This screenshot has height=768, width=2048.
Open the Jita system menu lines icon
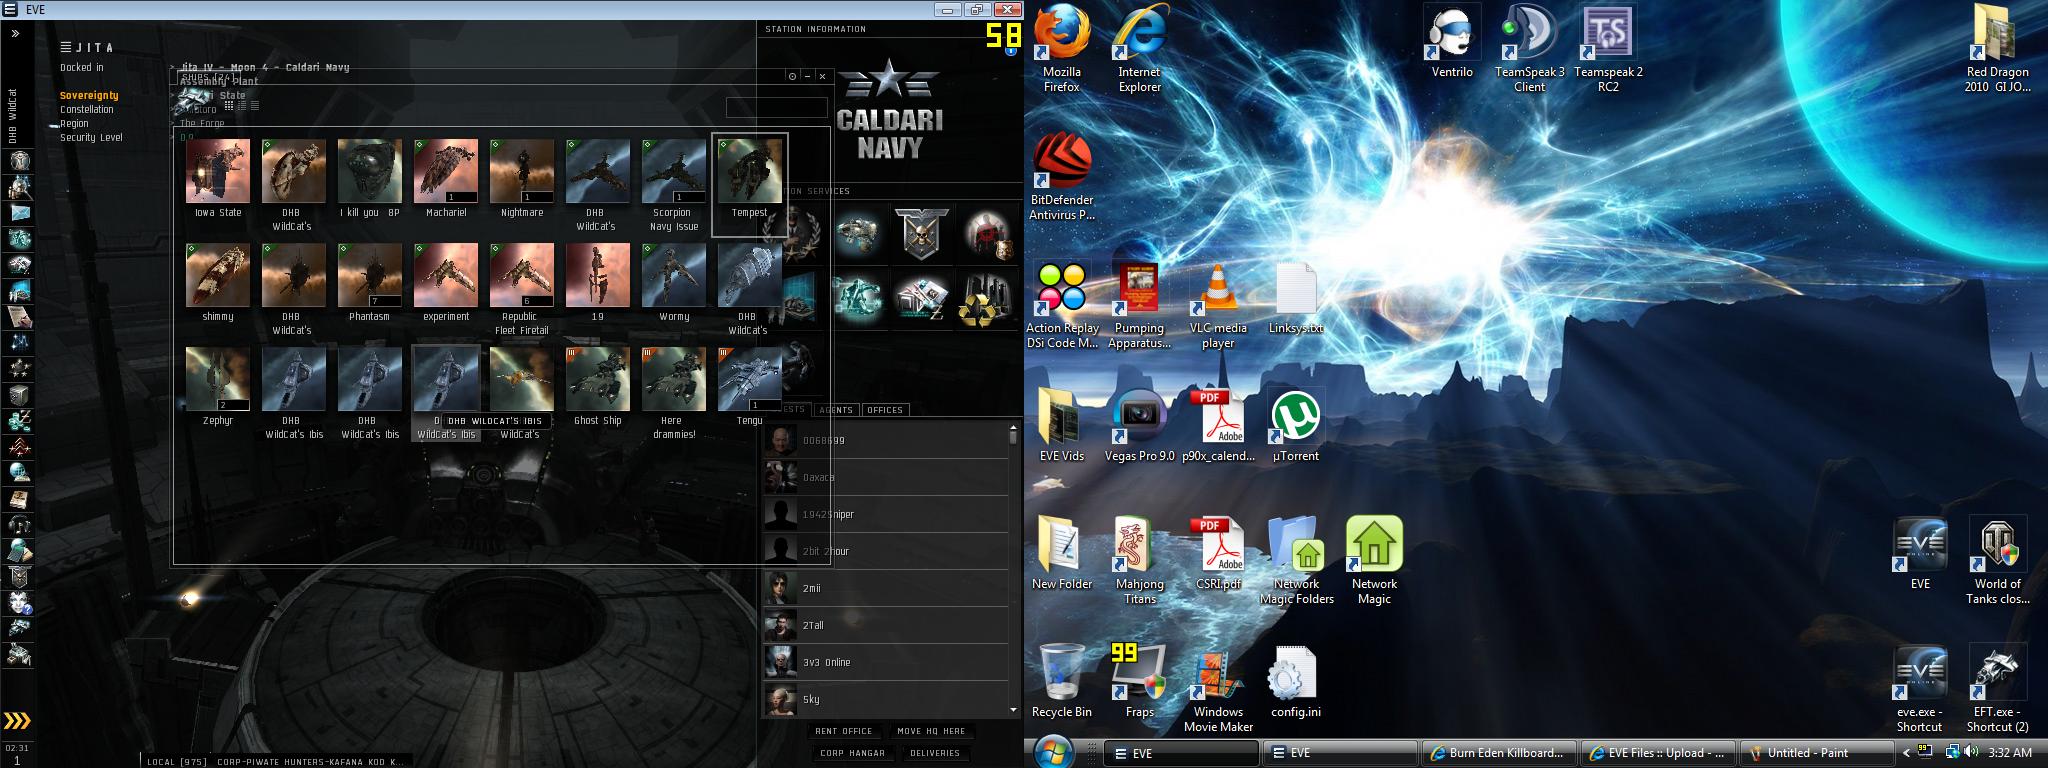coord(65,47)
